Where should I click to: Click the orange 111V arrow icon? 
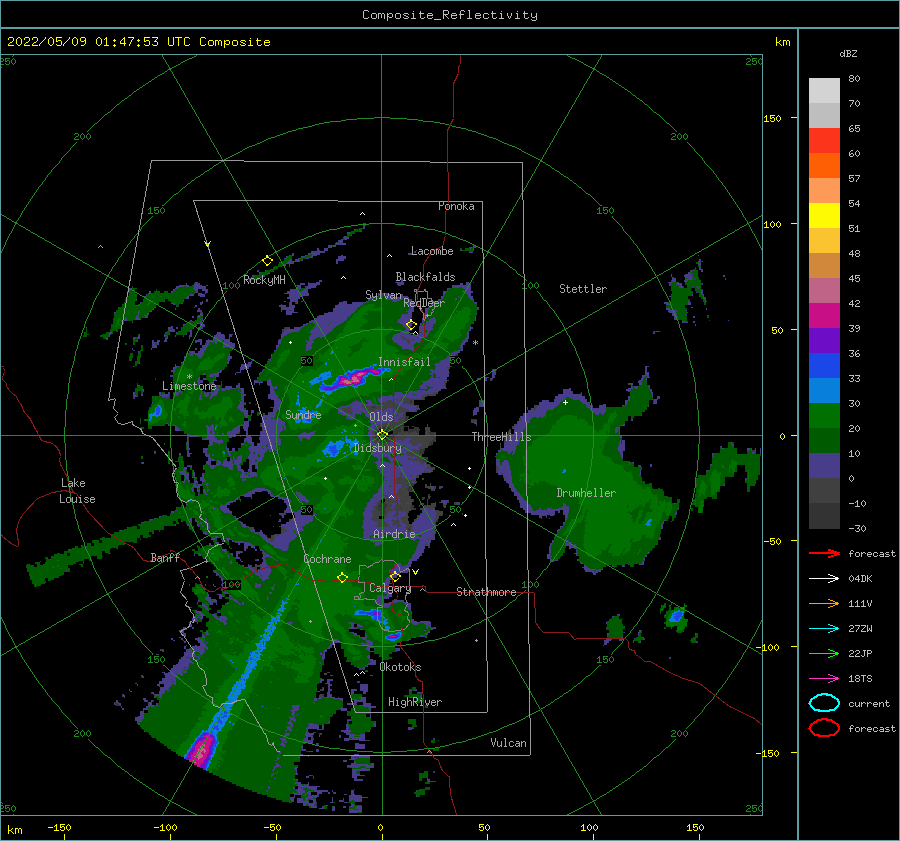(824, 603)
